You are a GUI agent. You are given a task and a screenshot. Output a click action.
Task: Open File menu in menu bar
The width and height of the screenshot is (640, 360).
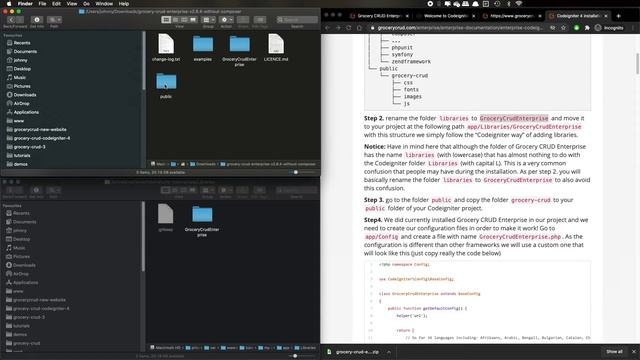(x=42, y=4)
